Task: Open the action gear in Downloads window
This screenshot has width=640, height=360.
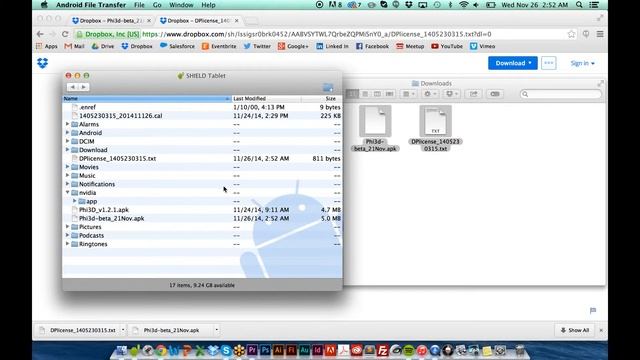Action: pos(430,94)
